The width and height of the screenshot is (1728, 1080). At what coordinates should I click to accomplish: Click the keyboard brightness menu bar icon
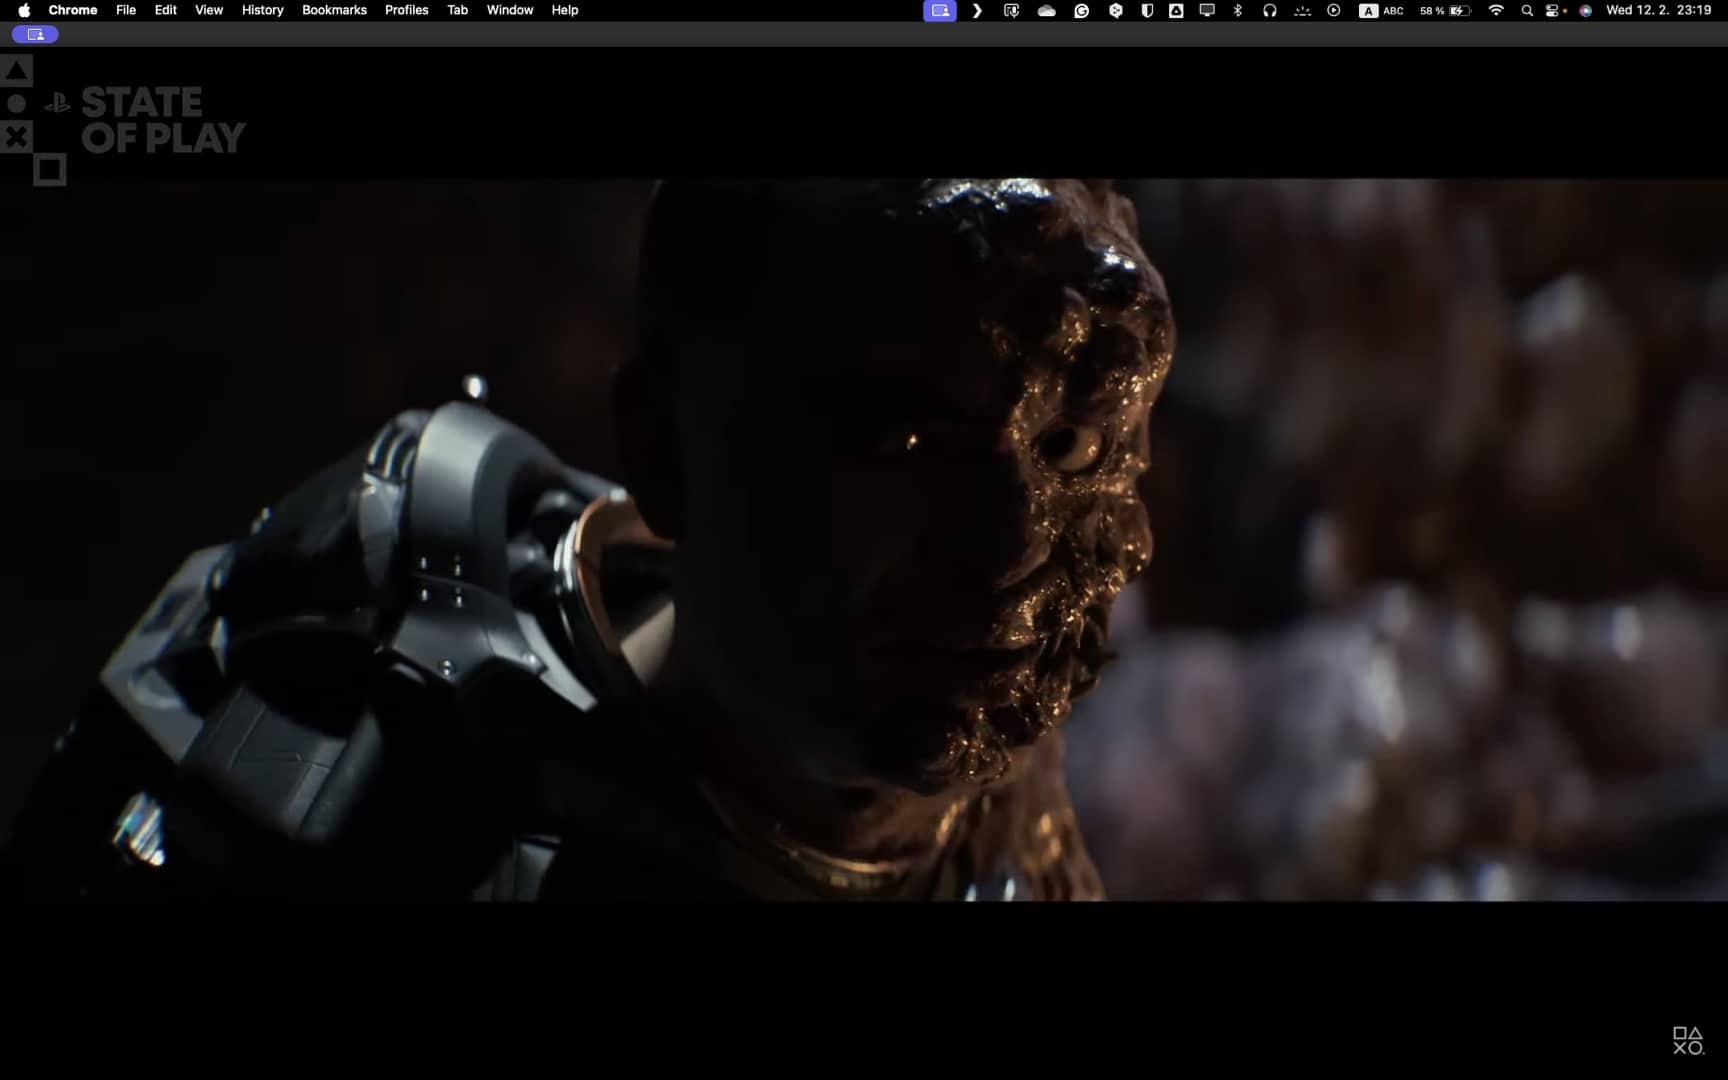1302,10
